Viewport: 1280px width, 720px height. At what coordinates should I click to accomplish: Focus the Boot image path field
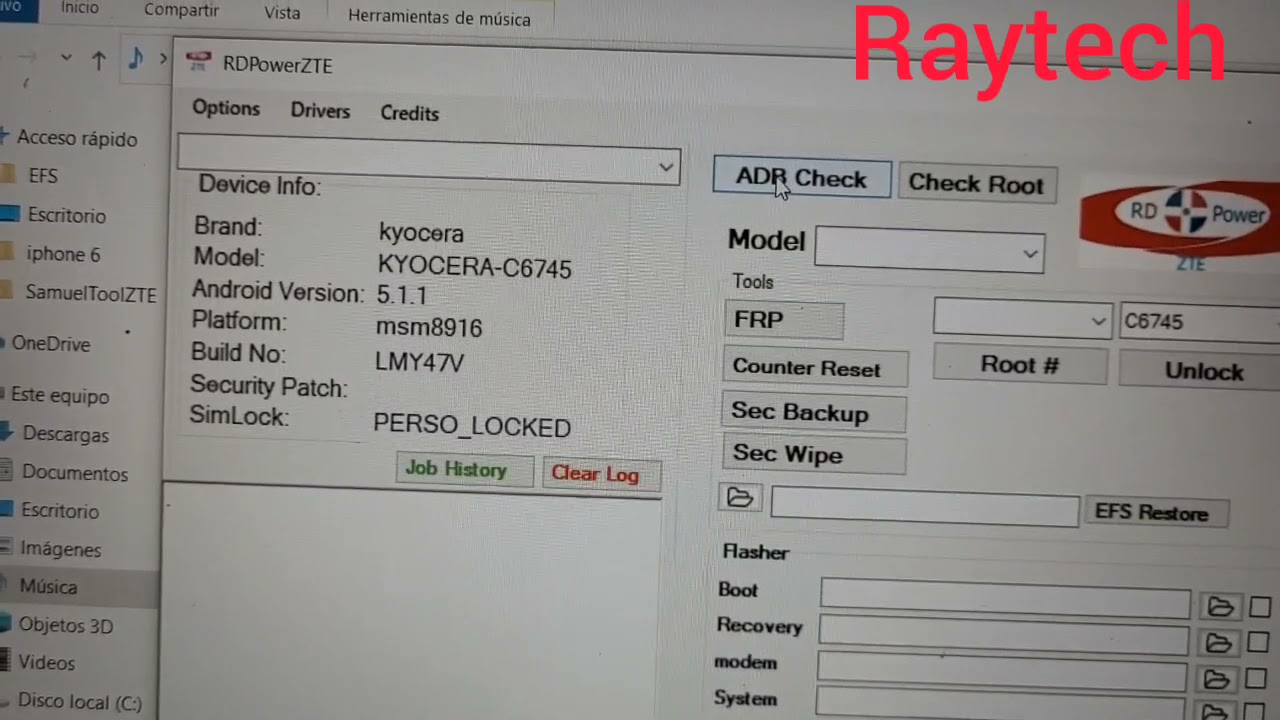[1005, 597]
